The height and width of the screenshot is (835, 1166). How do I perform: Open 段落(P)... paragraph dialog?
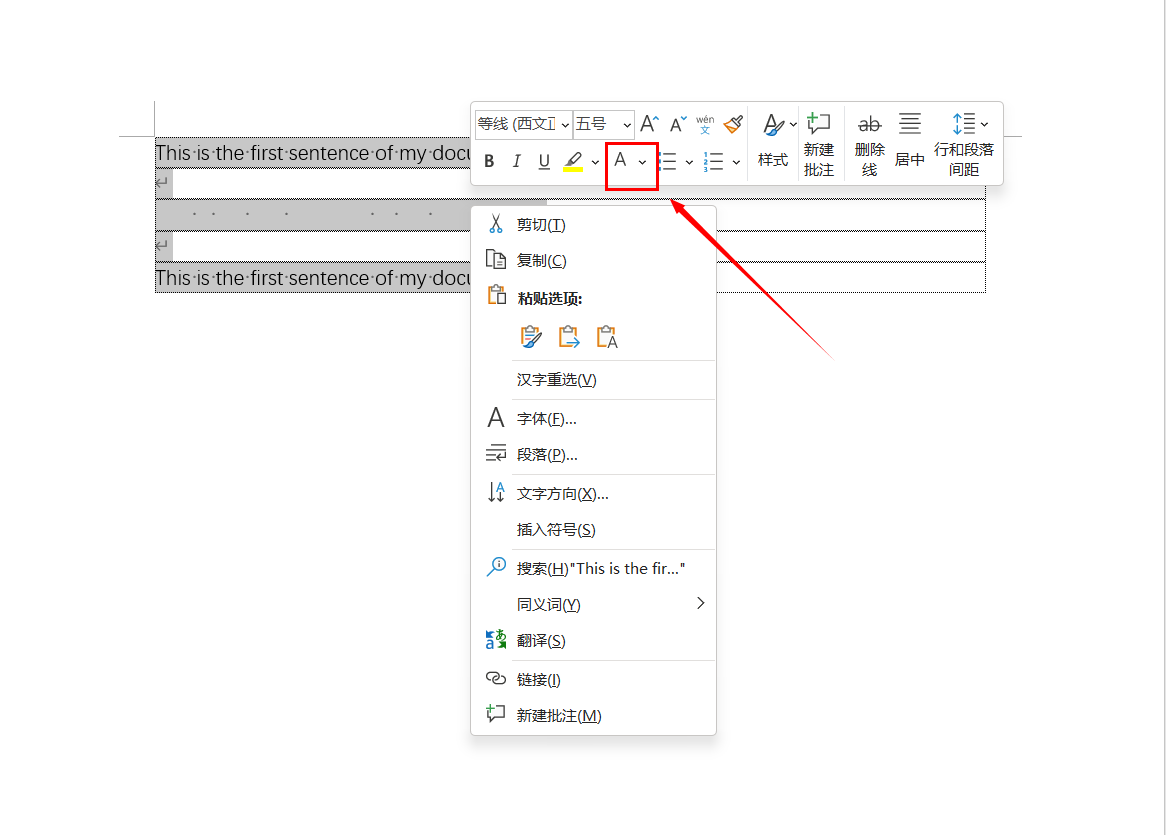pyautogui.click(x=593, y=454)
